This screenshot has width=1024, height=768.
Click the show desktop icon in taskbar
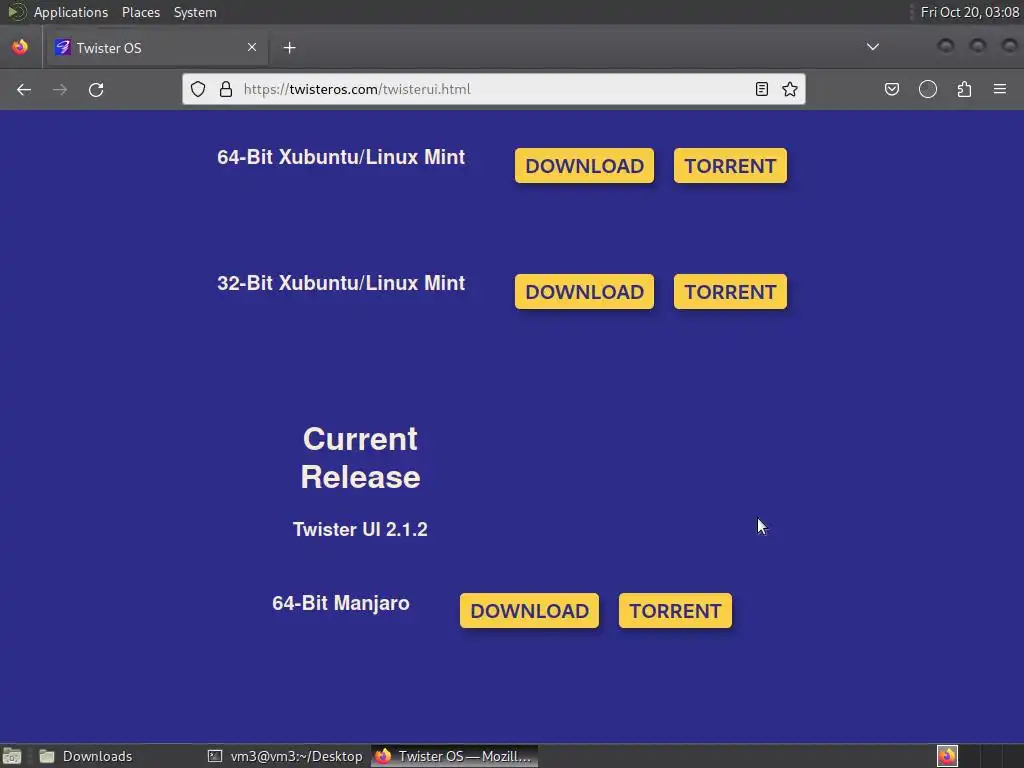click(x=12, y=756)
